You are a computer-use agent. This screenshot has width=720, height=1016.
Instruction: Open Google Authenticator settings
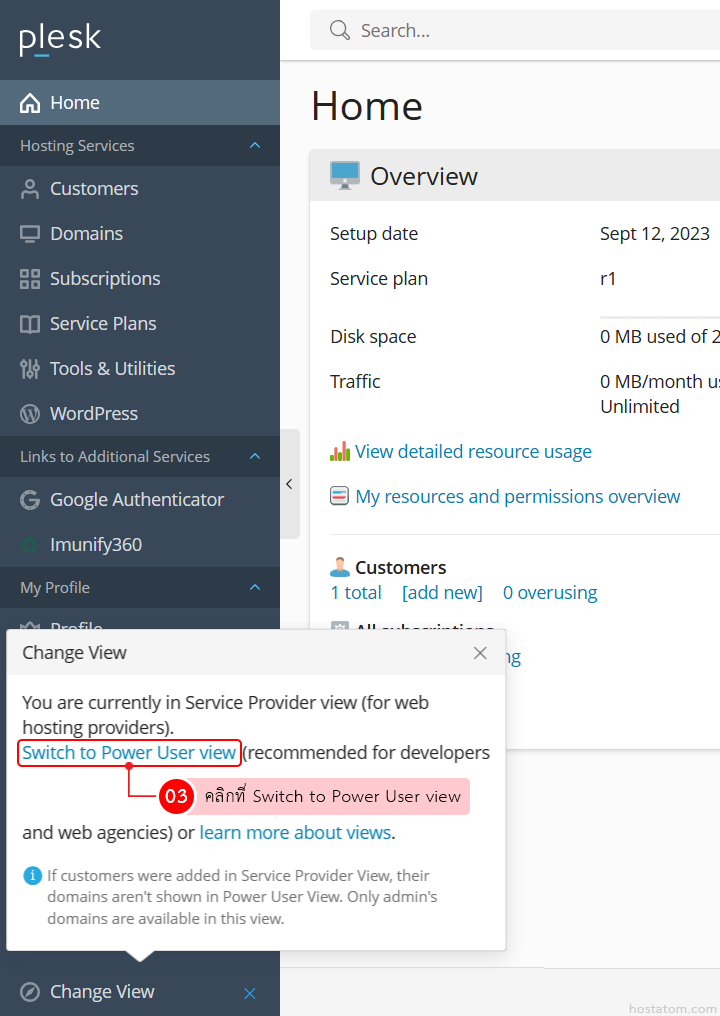(137, 500)
